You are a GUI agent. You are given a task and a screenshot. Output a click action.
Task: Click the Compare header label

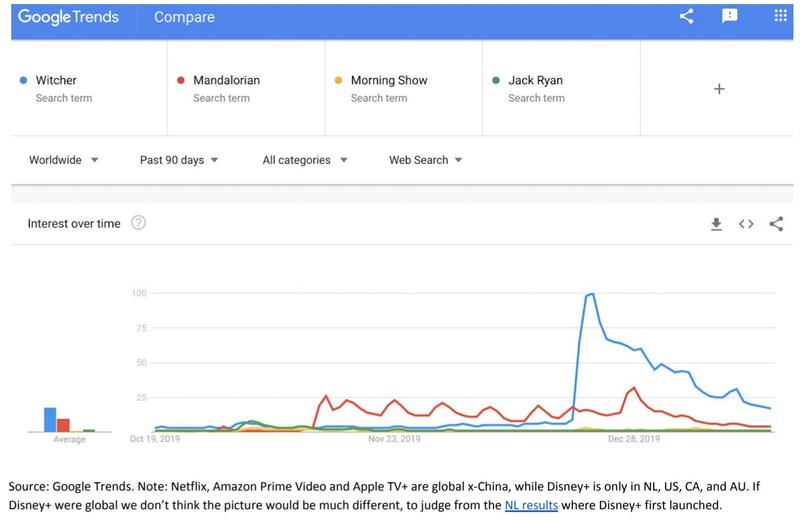click(x=186, y=17)
